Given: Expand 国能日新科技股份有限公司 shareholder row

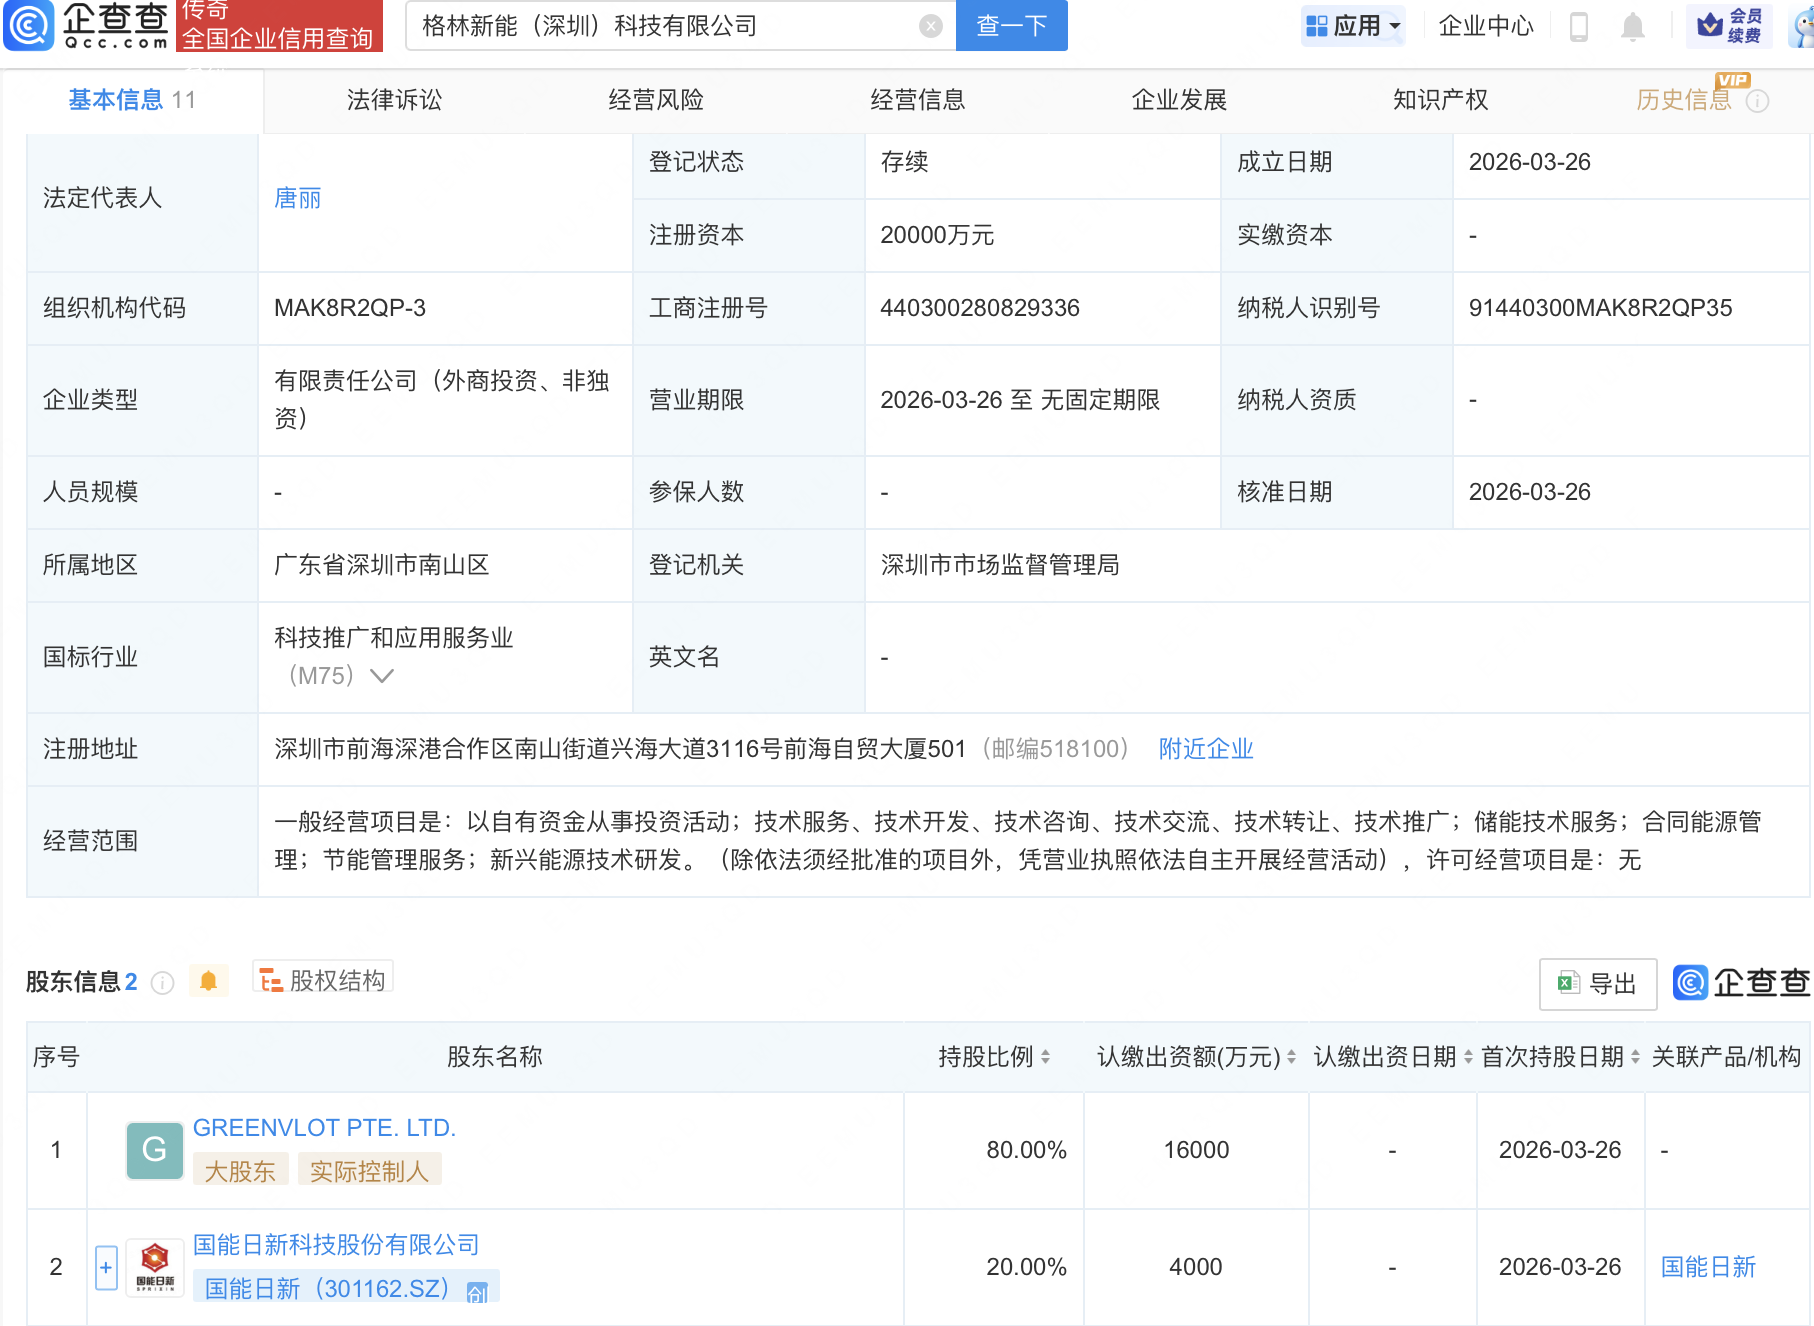Looking at the screenshot, I should pos(105,1266).
